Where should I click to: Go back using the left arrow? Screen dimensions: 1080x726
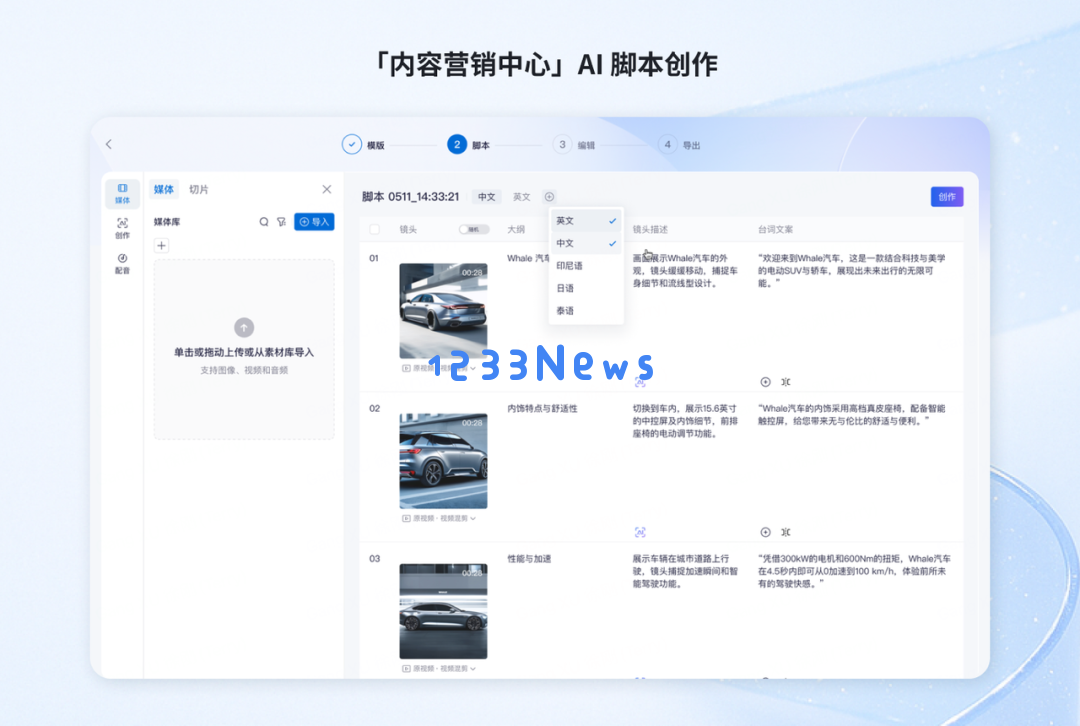[x=109, y=144]
